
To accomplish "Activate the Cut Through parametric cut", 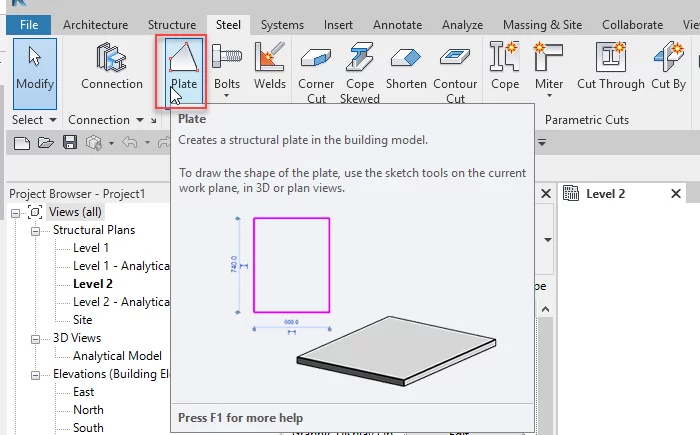I will point(610,68).
